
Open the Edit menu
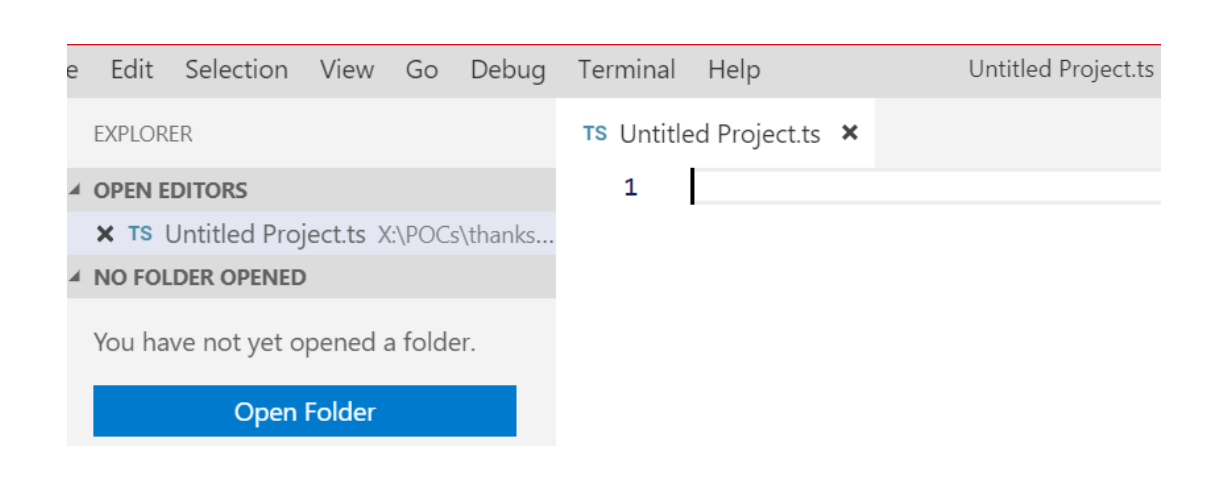pos(132,70)
